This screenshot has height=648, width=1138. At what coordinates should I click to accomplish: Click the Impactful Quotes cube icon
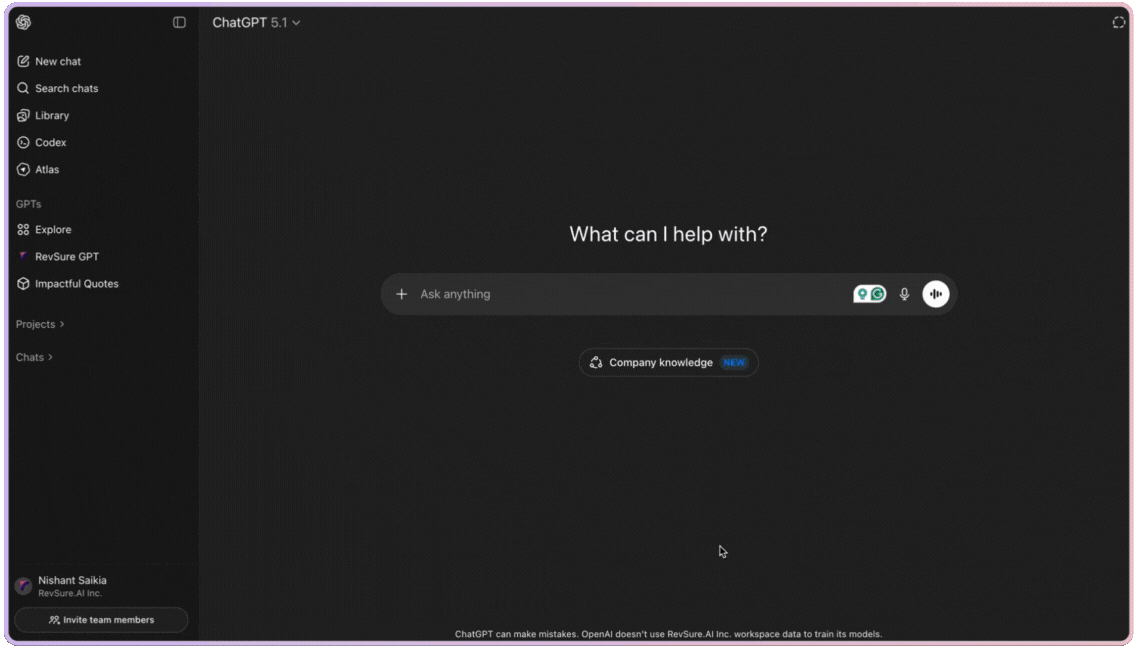23,284
